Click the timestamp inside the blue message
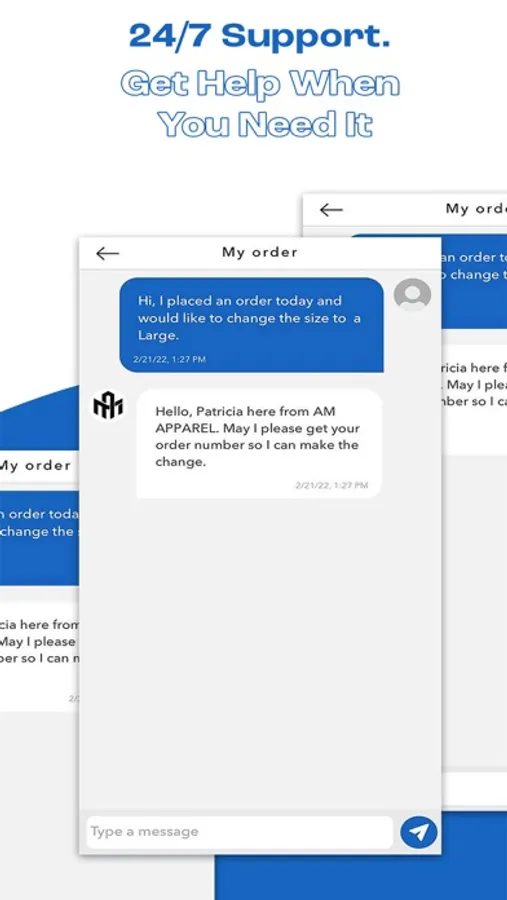 (169, 360)
